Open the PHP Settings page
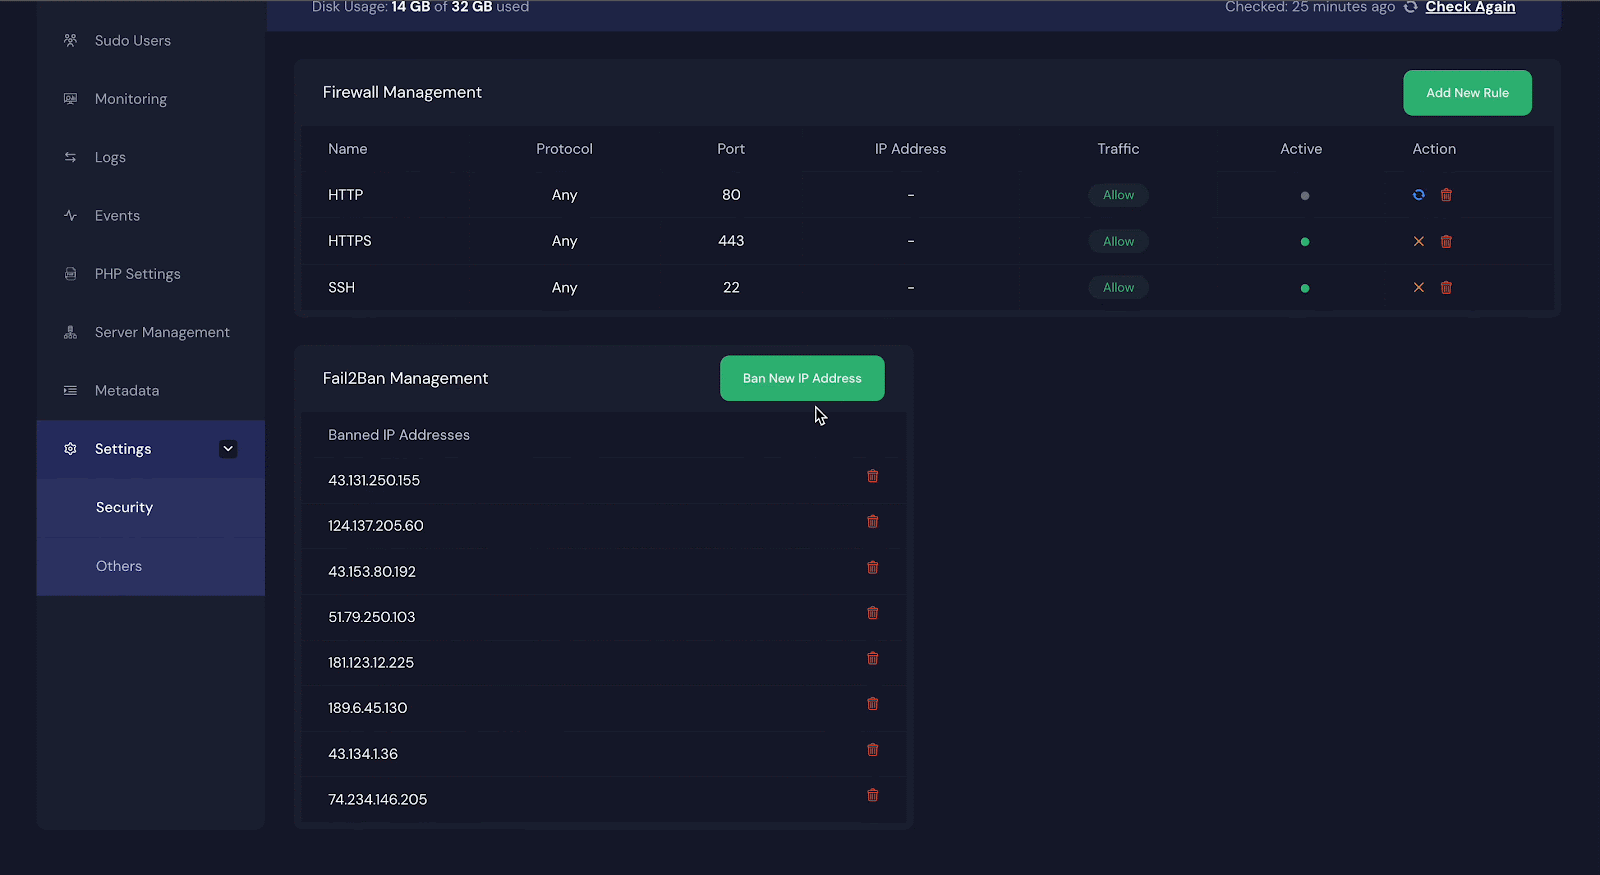 point(137,274)
